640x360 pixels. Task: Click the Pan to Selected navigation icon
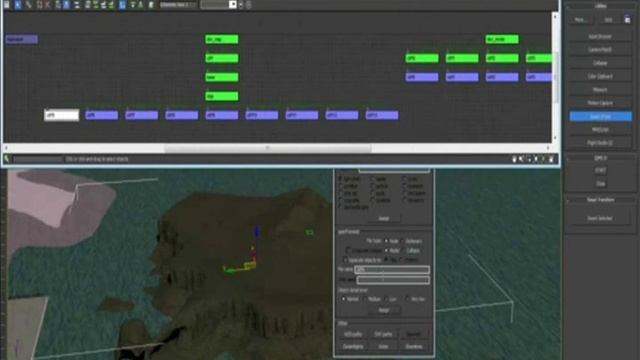click(x=551, y=159)
